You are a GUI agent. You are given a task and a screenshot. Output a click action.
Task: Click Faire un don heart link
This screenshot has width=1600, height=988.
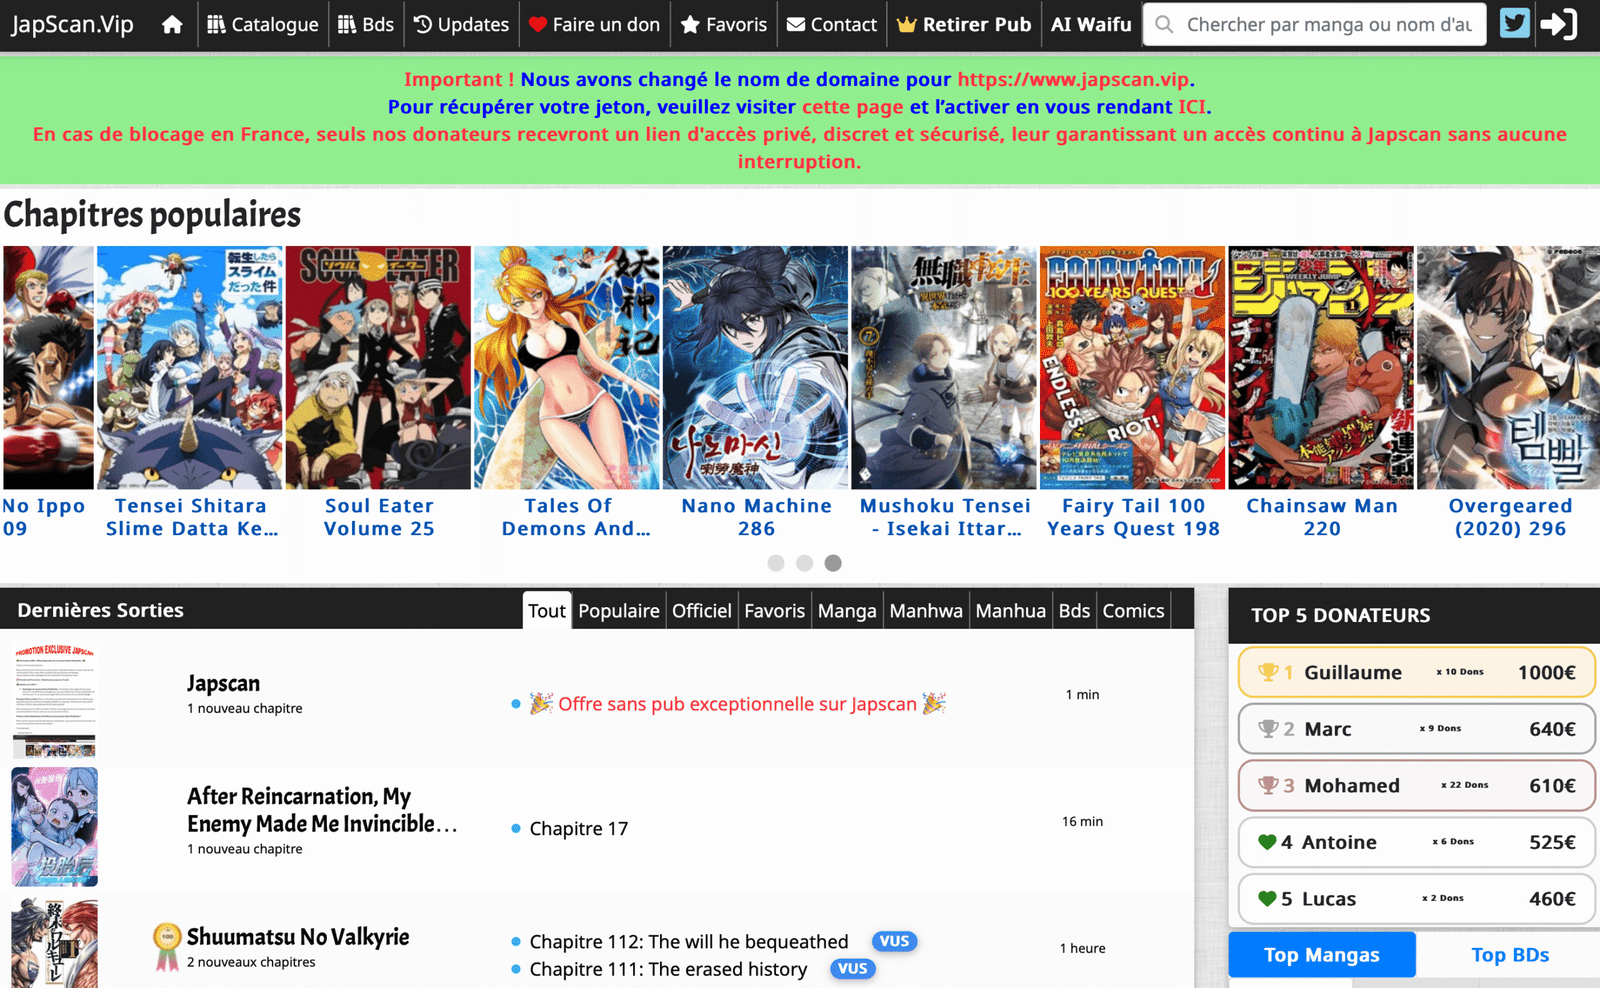coord(594,25)
